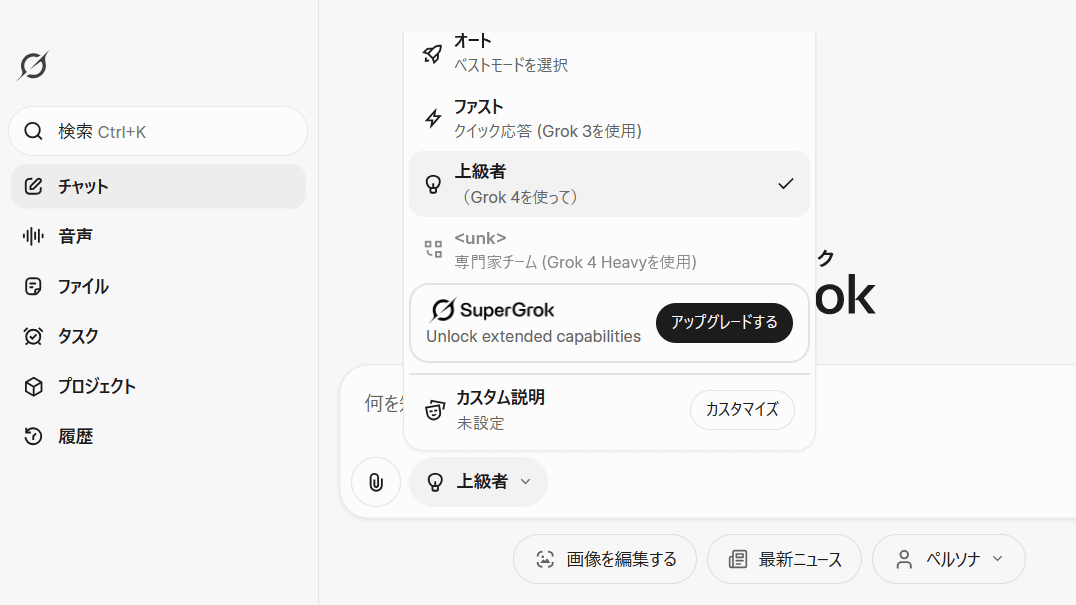Screen dimensions: 1076x605
Task: Click the ファイル document icon
Action: [33, 286]
